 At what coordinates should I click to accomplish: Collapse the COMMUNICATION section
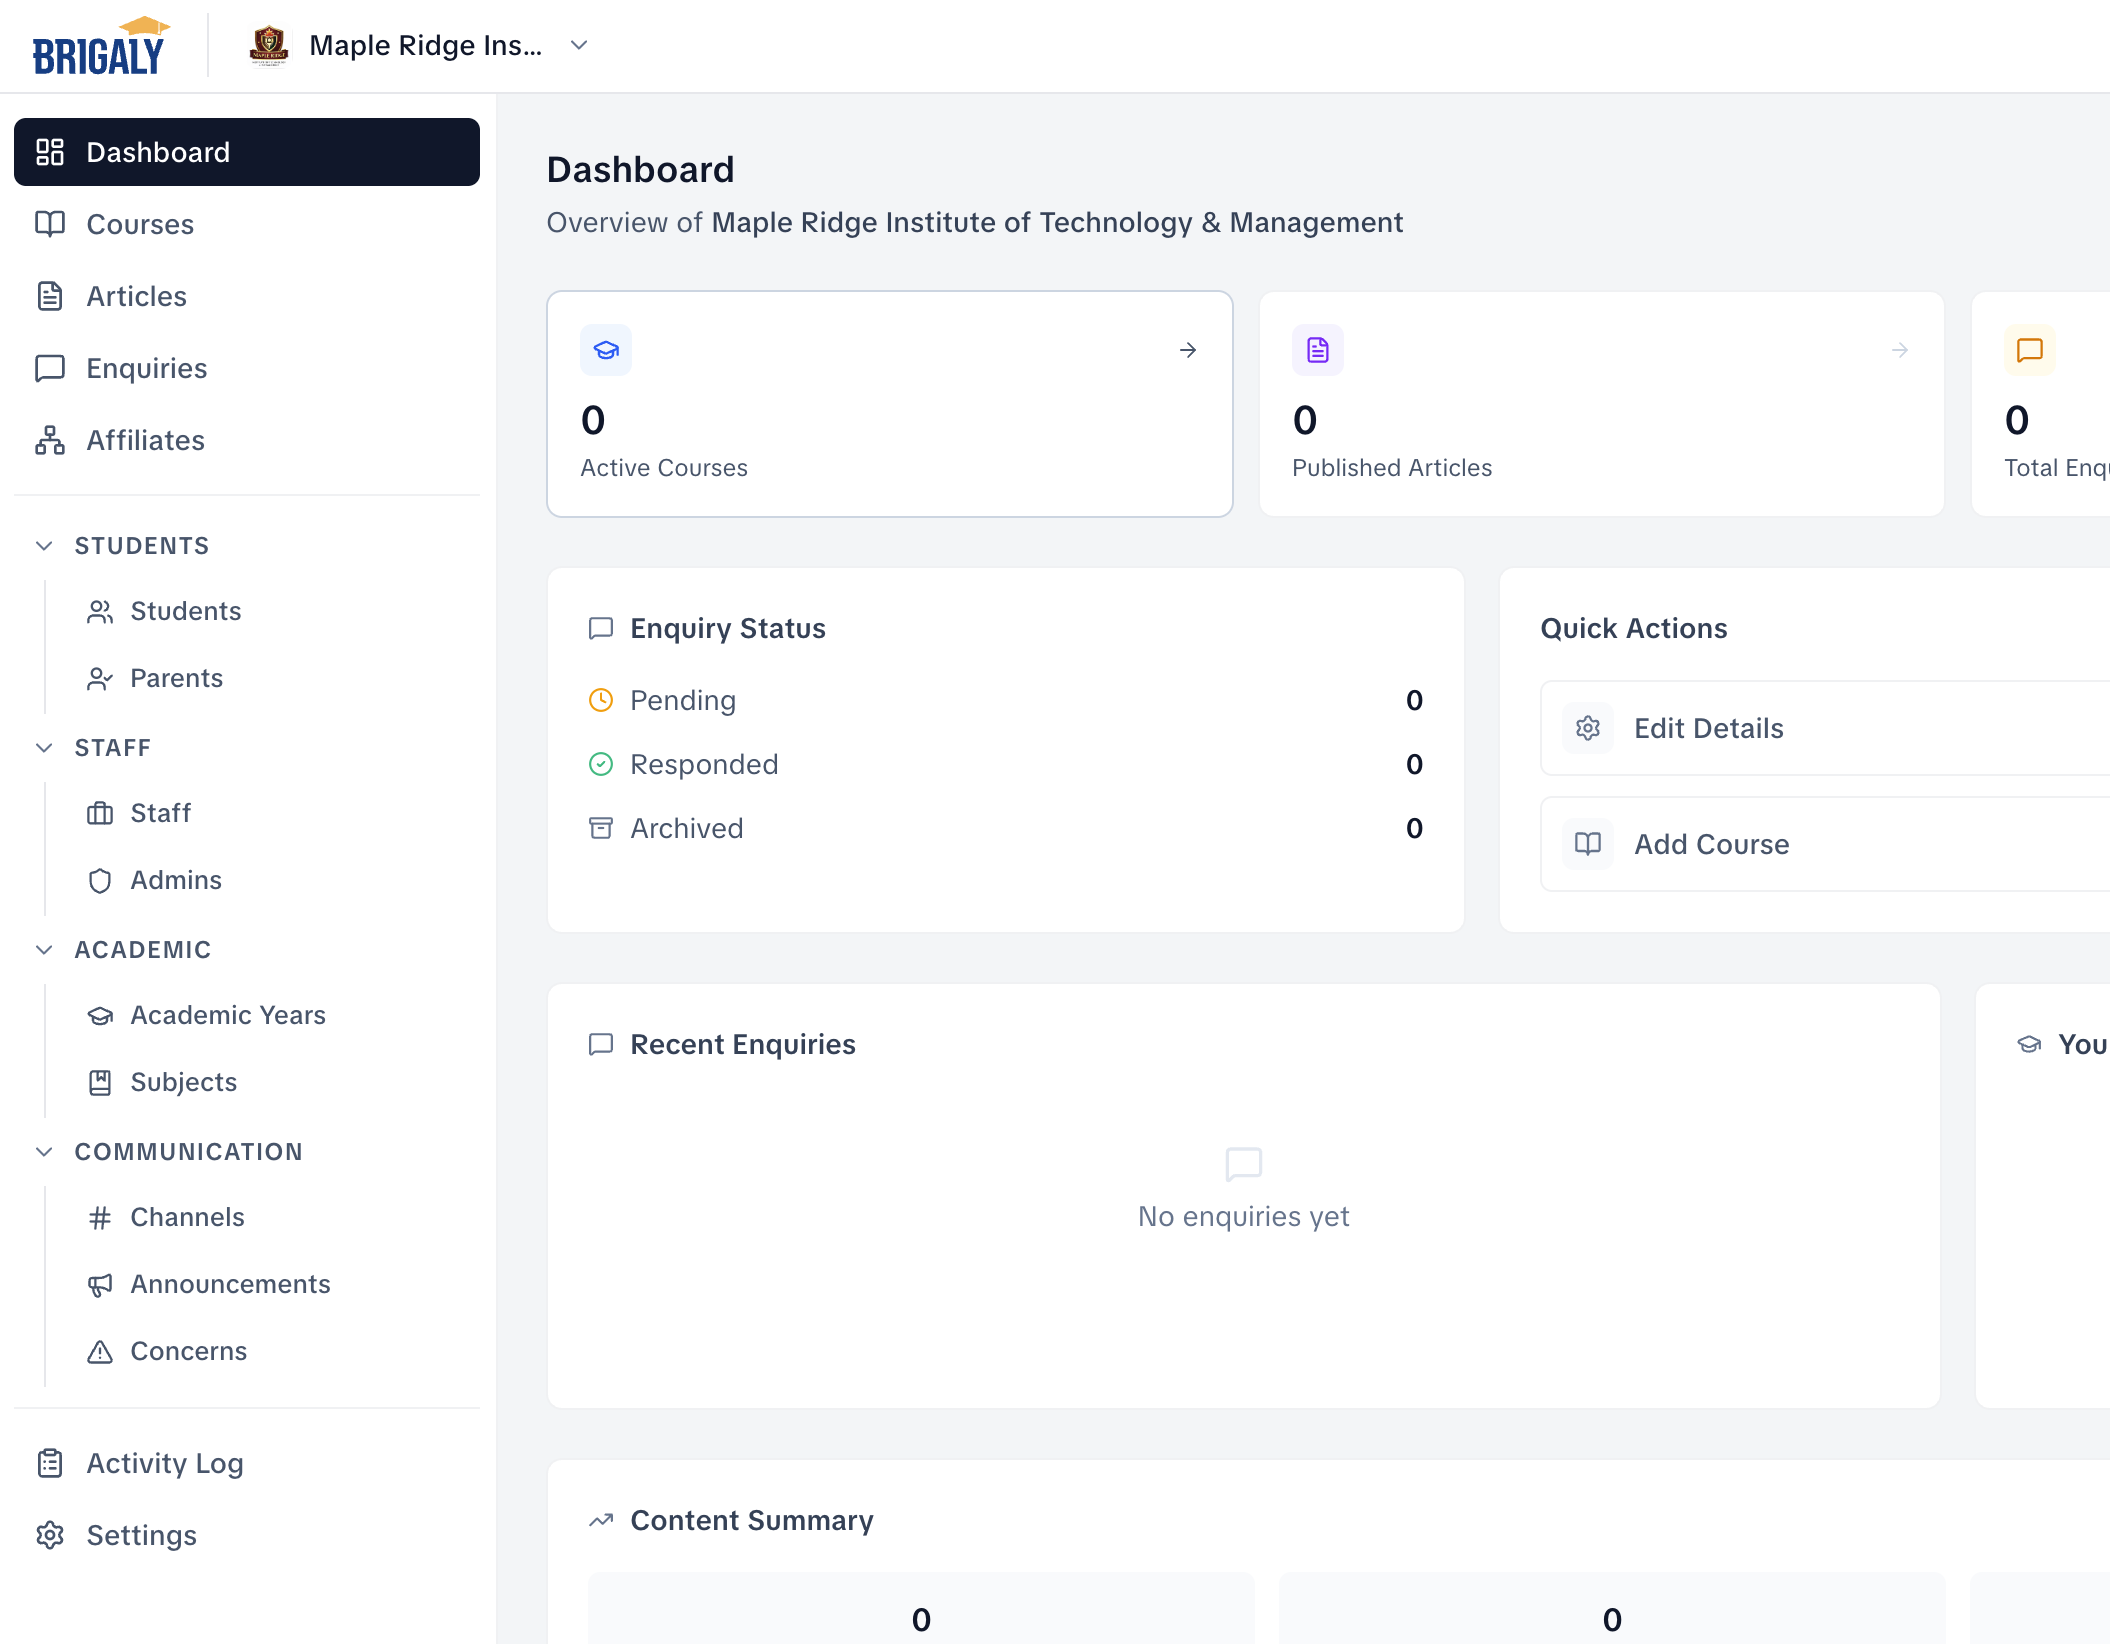(44, 1152)
